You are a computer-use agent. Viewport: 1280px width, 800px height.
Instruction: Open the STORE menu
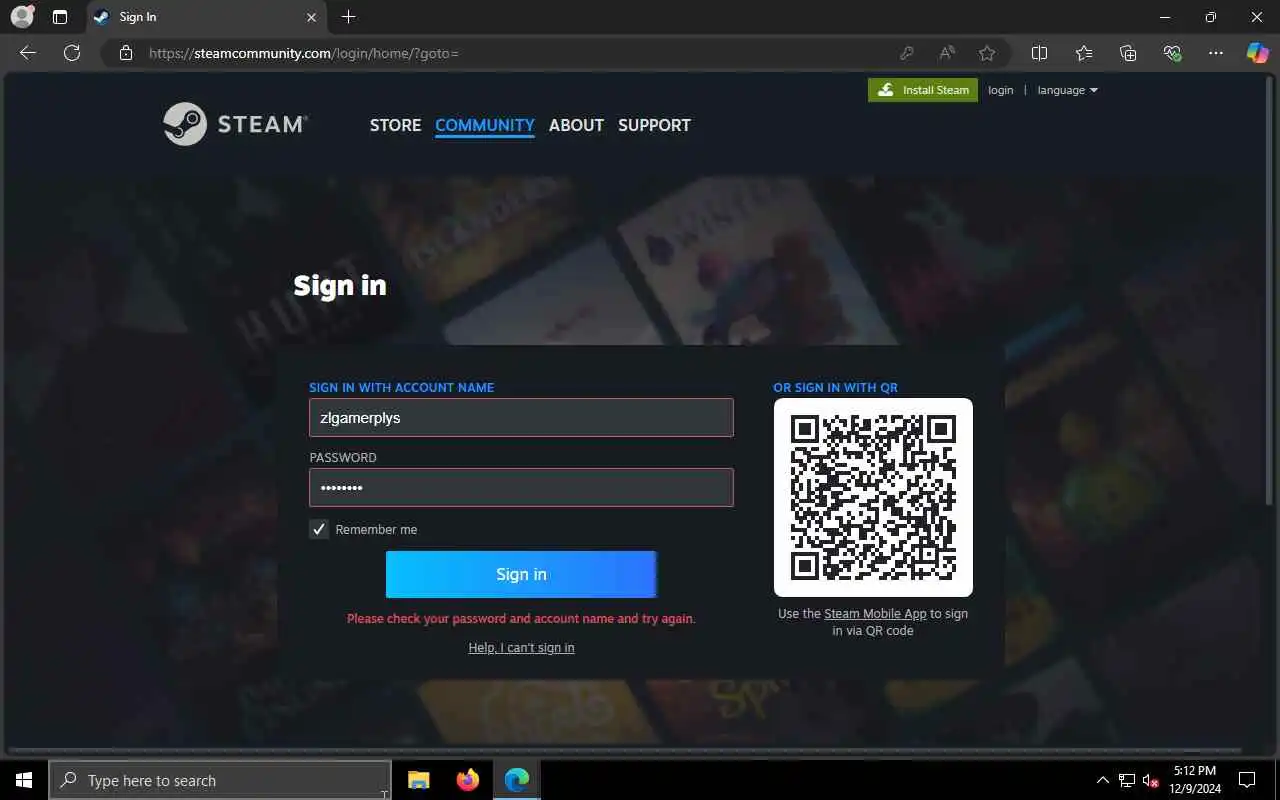(395, 125)
